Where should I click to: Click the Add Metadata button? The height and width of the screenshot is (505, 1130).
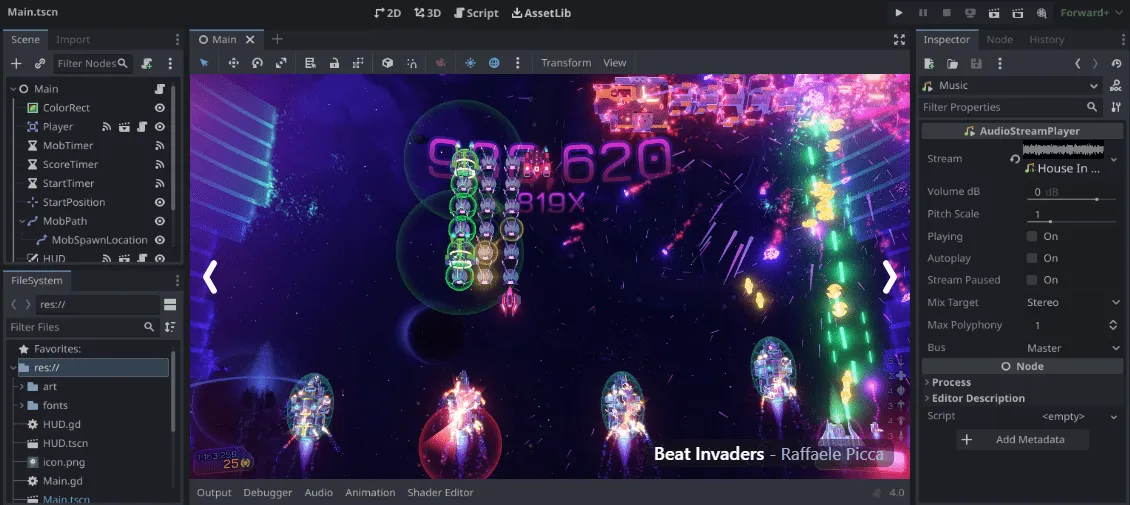click(1022, 439)
